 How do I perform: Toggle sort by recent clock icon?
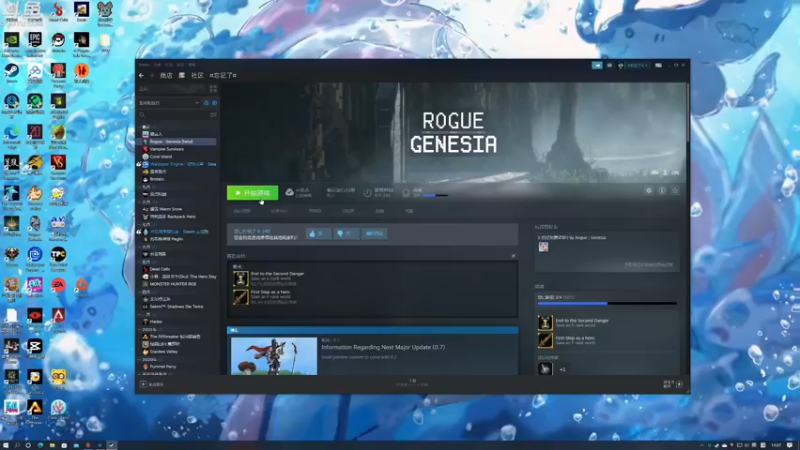click(x=207, y=103)
